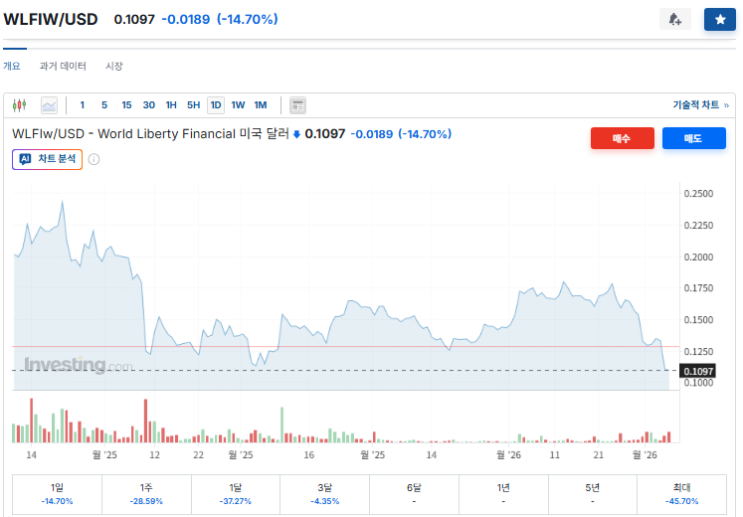The height and width of the screenshot is (517, 743).
Task: Select the area chart type icon
Action: [x=49, y=105]
